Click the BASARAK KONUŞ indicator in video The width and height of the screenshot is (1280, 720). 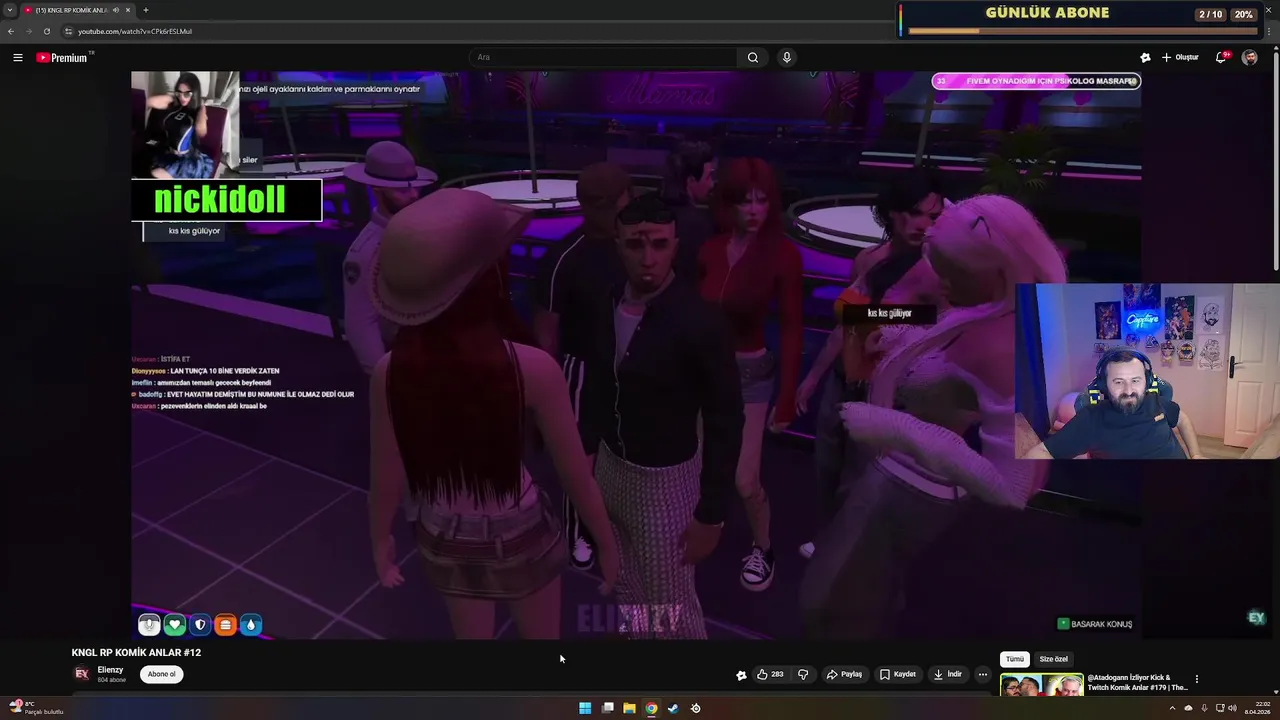1095,624
